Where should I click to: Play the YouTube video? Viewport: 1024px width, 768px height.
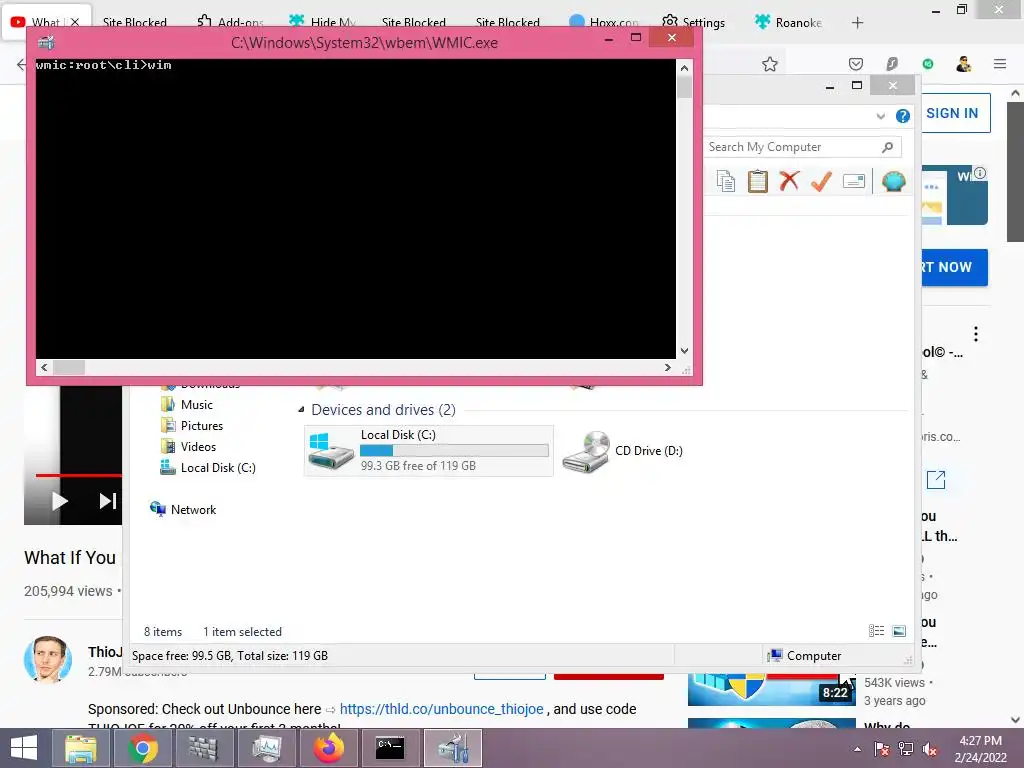[x=60, y=501]
